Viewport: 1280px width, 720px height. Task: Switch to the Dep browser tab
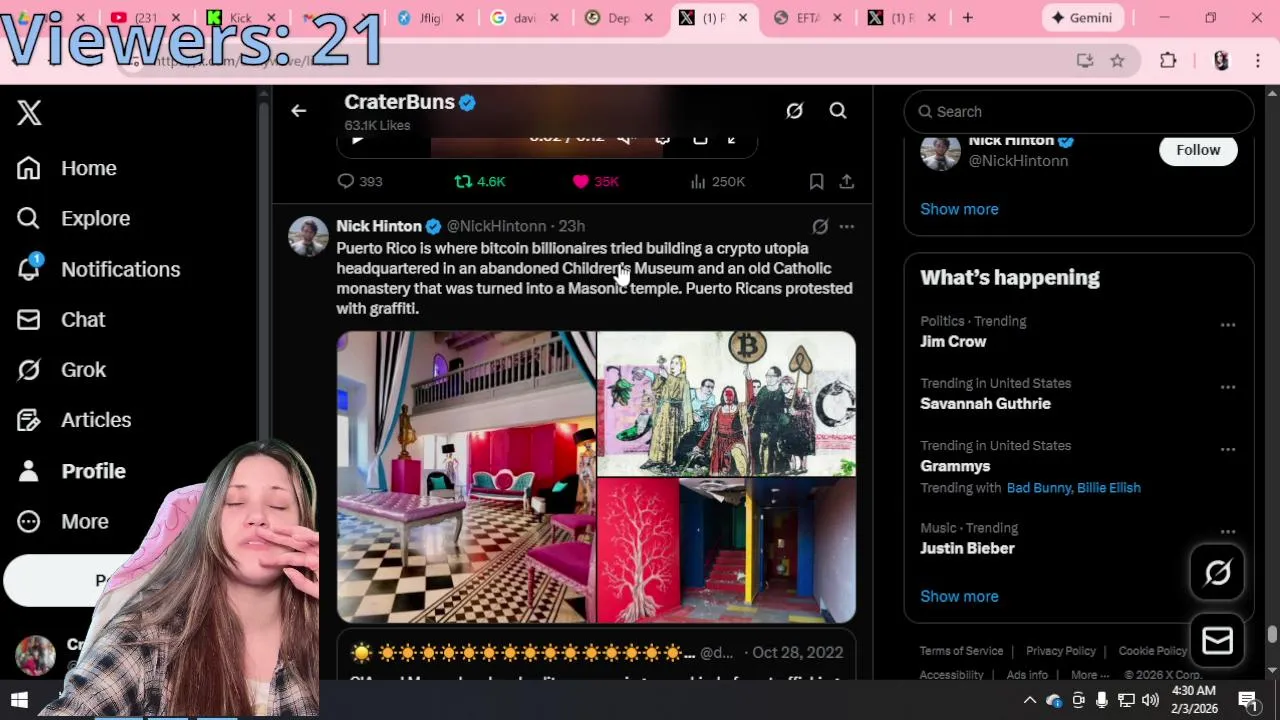(x=620, y=18)
